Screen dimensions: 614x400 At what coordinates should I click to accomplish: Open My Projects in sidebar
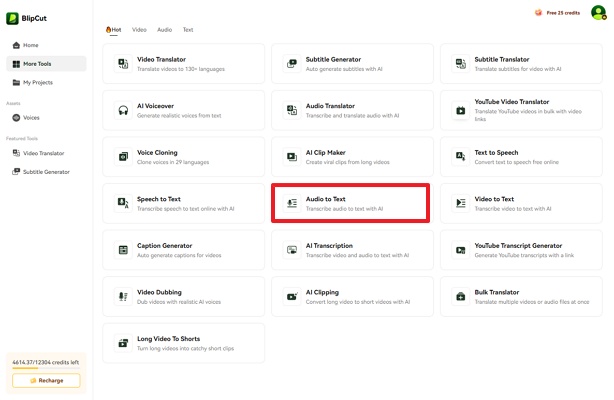point(39,82)
